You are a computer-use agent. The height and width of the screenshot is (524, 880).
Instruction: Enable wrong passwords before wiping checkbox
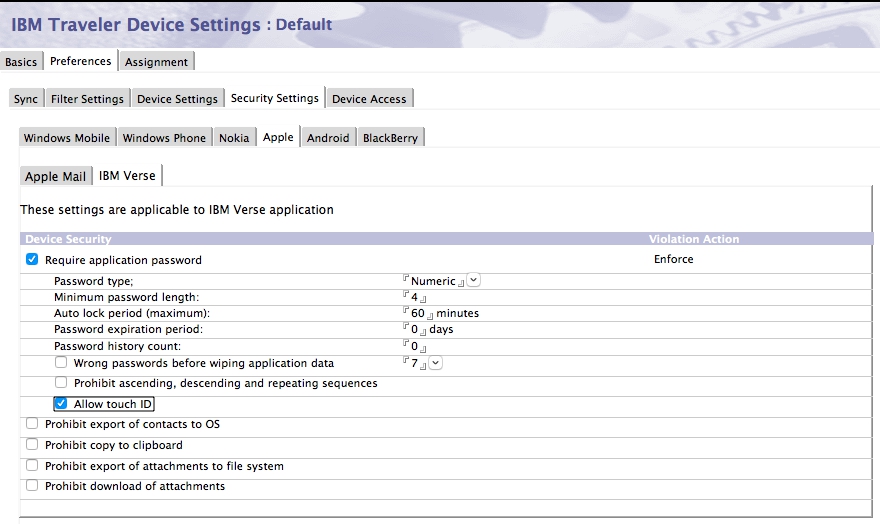pyautogui.click(x=61, y=362)
